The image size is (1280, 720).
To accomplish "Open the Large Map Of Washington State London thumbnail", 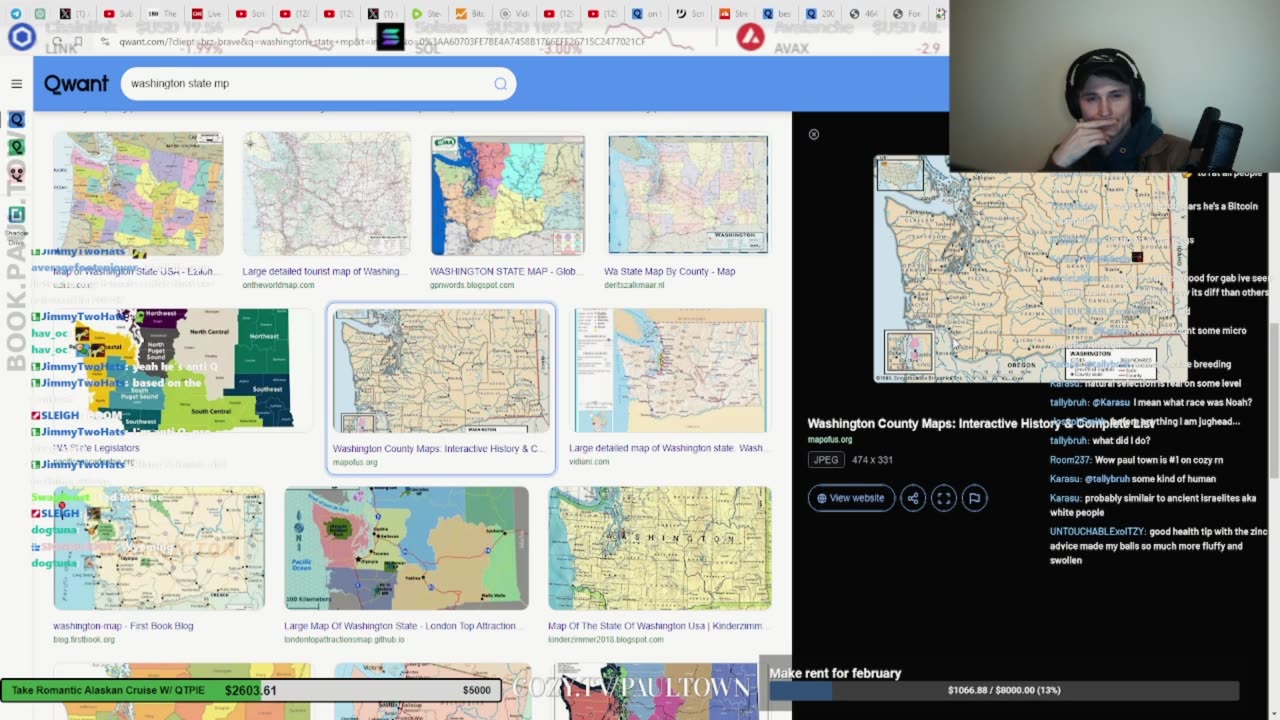I will tap(406, 548).
